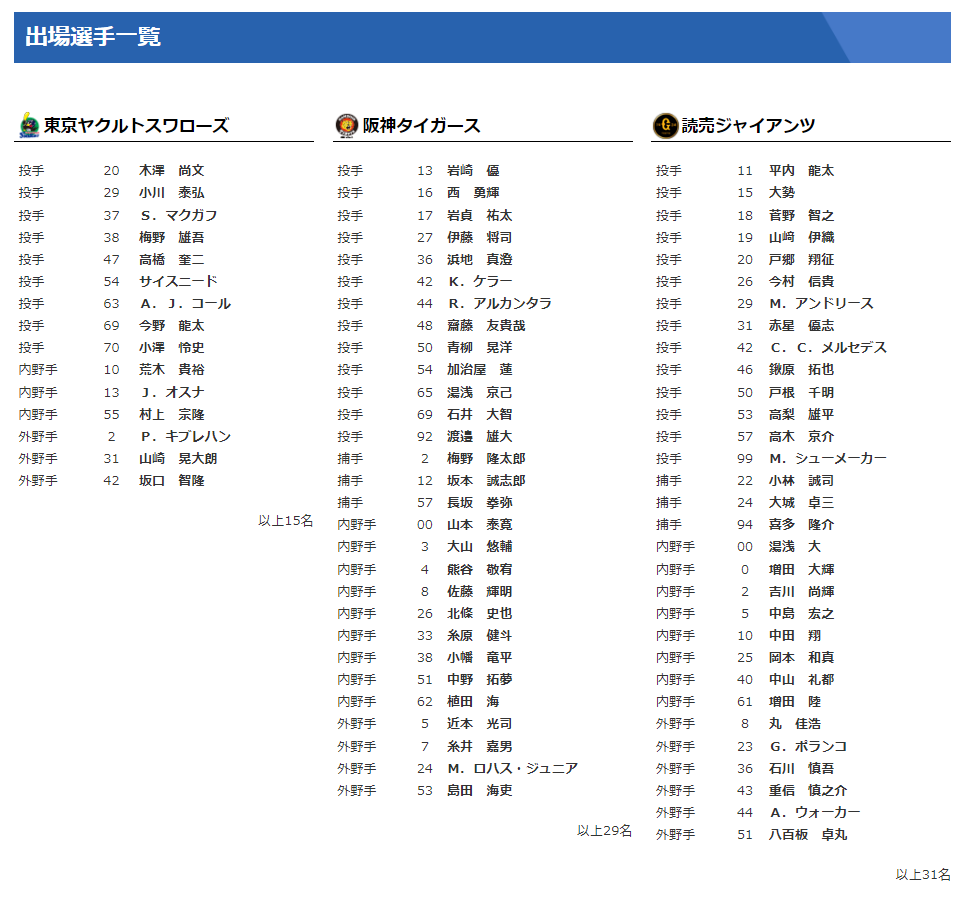The width and height of the screenshot is (977, 899).
Task: Select the 阪神タイガース team heading
Action: pos(422,125)
